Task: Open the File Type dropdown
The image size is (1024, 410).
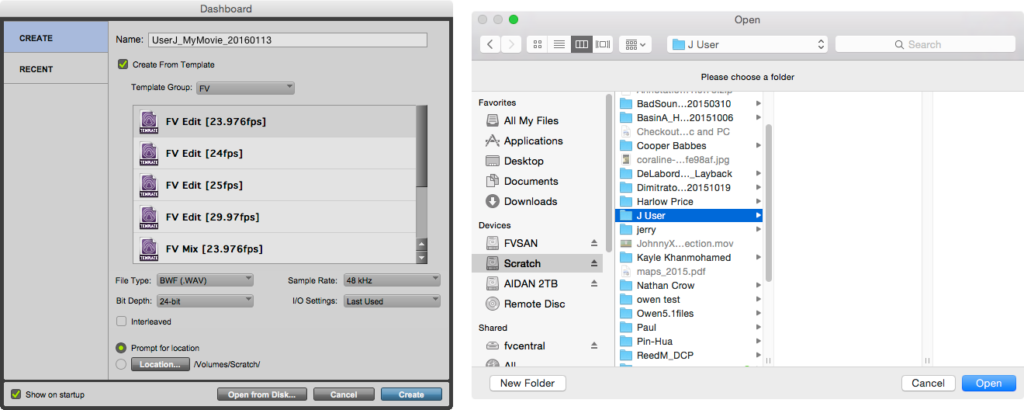Action: 205,281
